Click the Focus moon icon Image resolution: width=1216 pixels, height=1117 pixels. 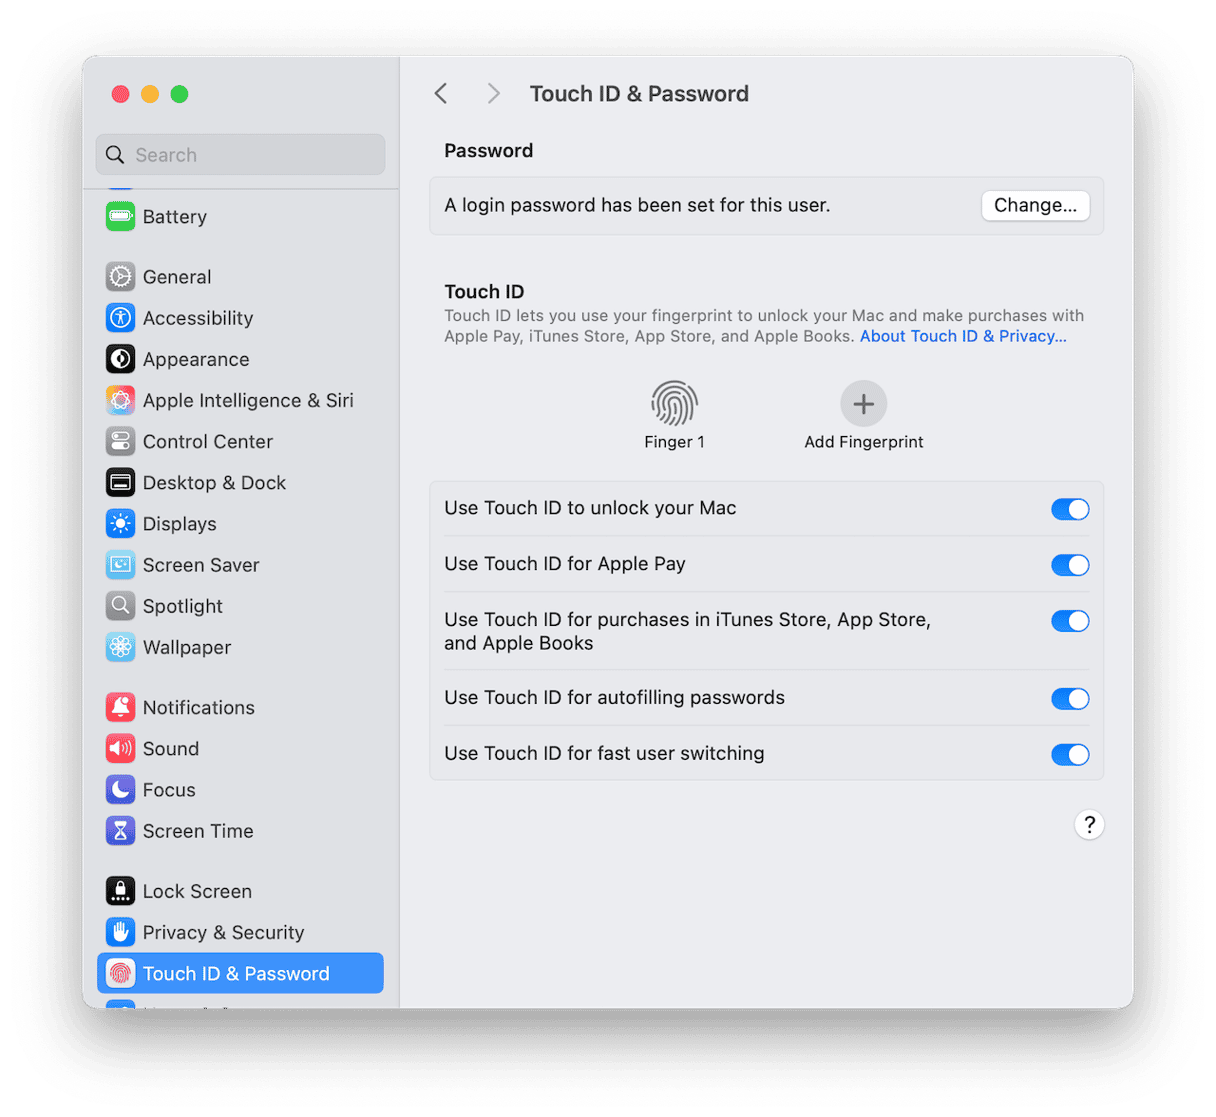point(120,789)
